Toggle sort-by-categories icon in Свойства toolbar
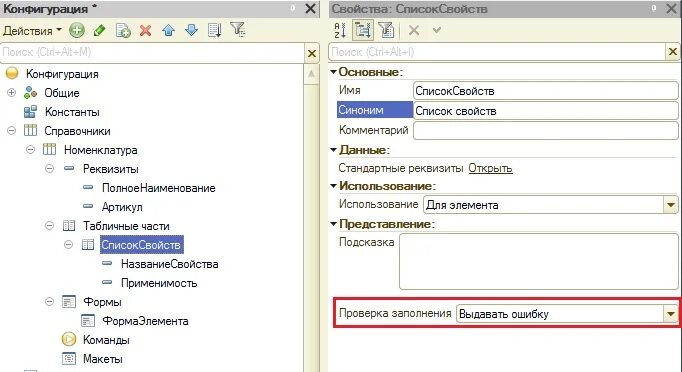The height and width of the screenshot is (372, 682). pos(363,30)
